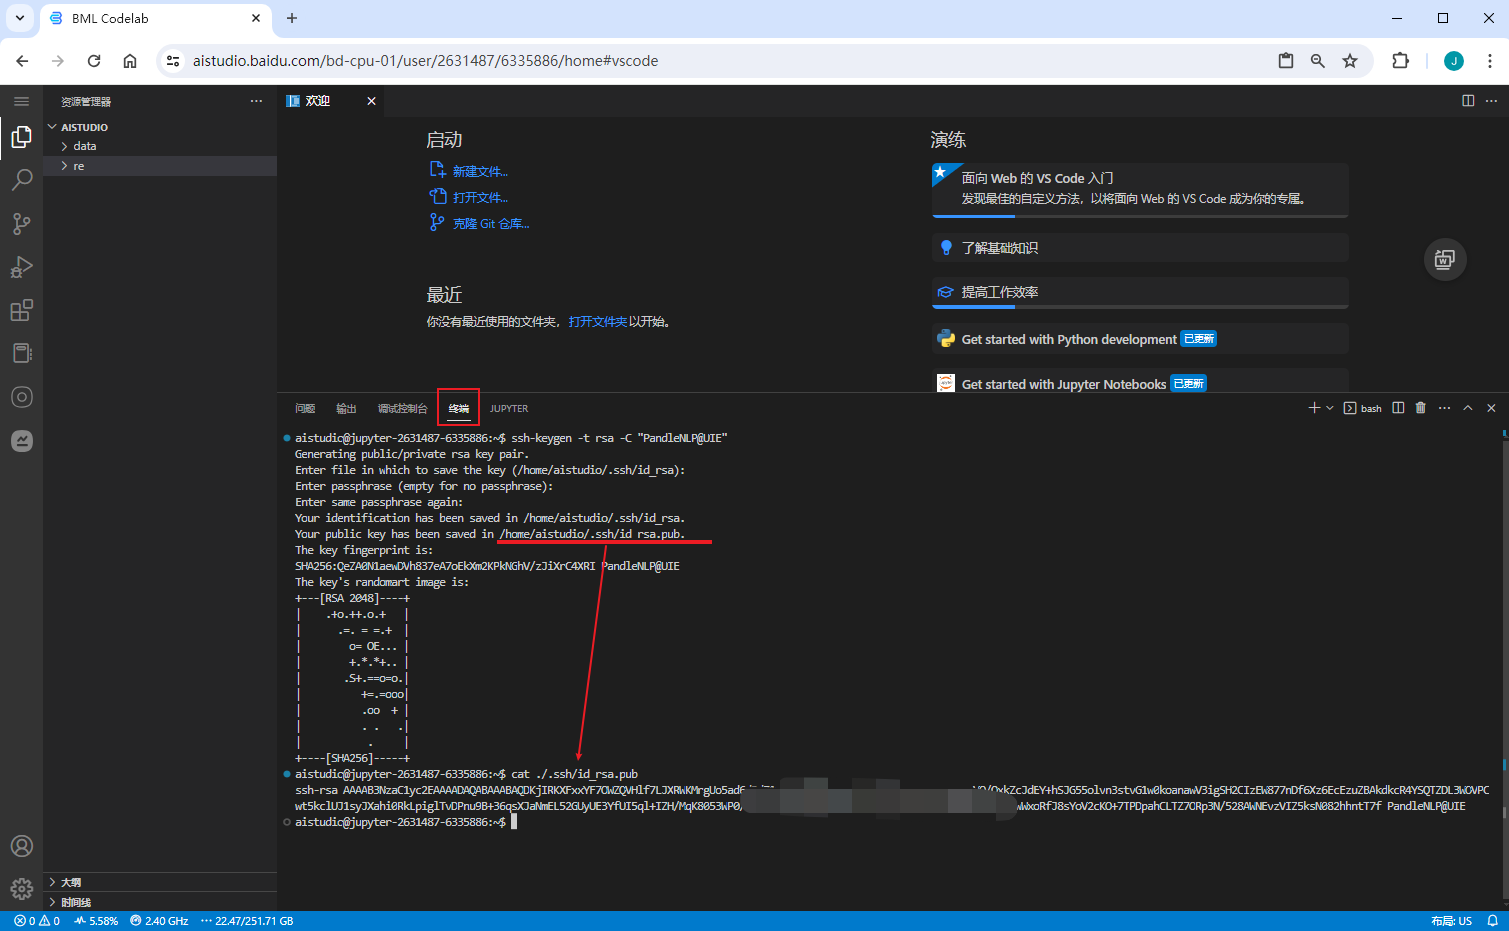1509x931 pixels.
Task: Close the 欢迎 welcome tab
Action: [x=371, y=101]
